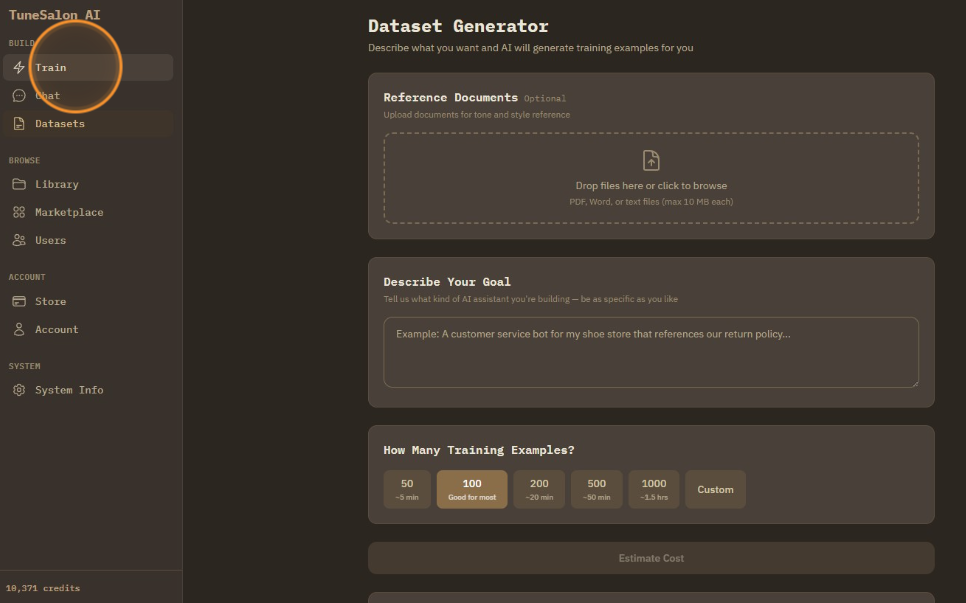
Task: Click the Chat speech bubble icon
Action: pos(19,96)
